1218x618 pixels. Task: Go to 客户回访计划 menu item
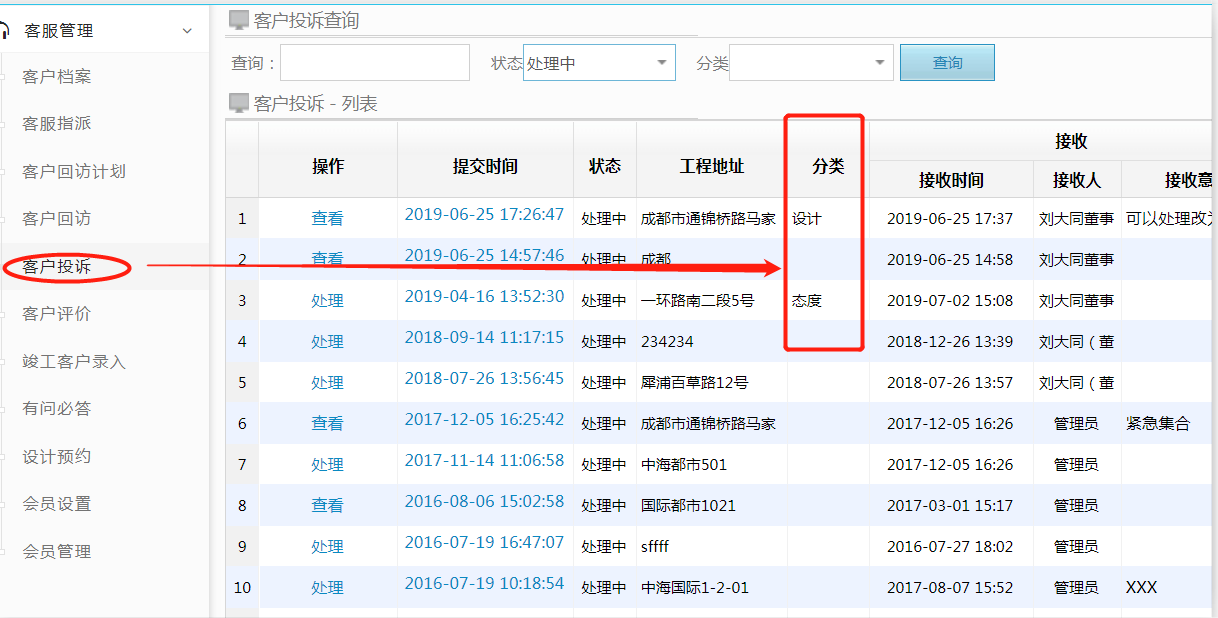pos(74,172)
